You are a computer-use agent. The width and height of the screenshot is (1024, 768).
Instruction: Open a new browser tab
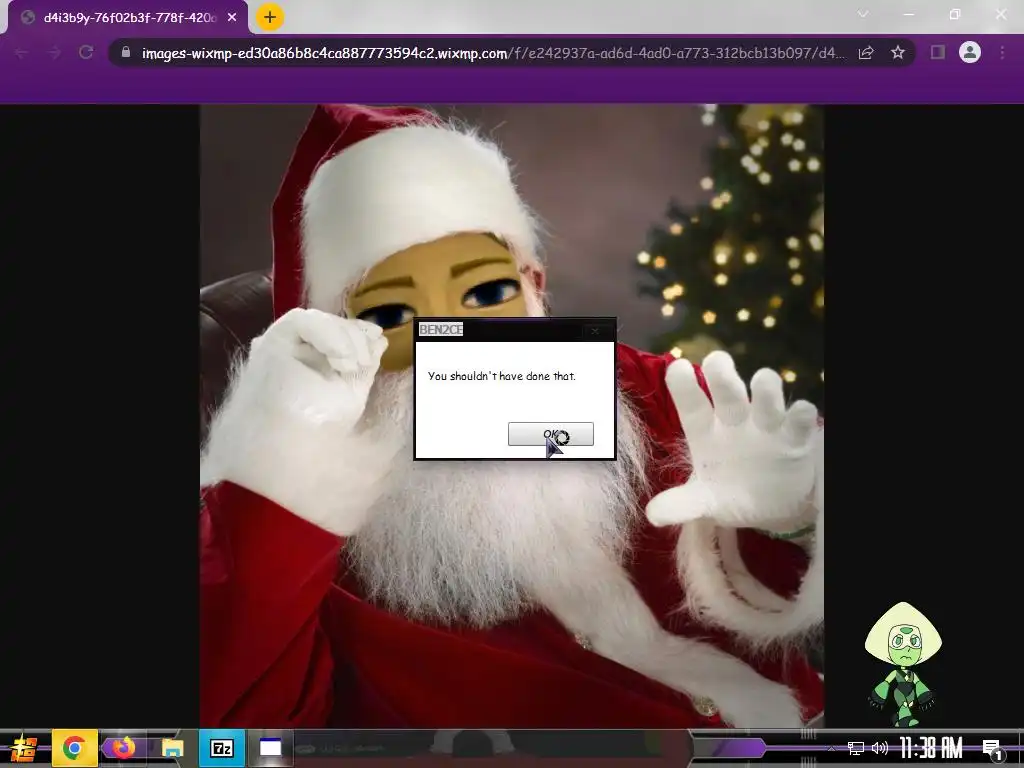[270, 18]
